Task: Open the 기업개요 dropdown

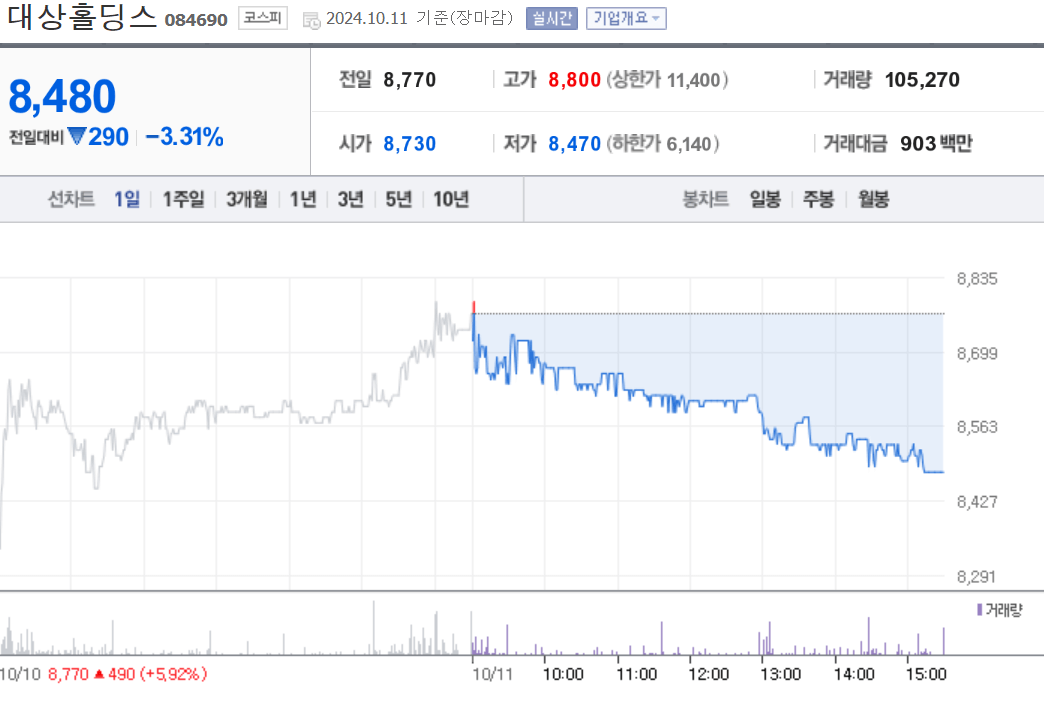Action: click(x=626, y=19)
